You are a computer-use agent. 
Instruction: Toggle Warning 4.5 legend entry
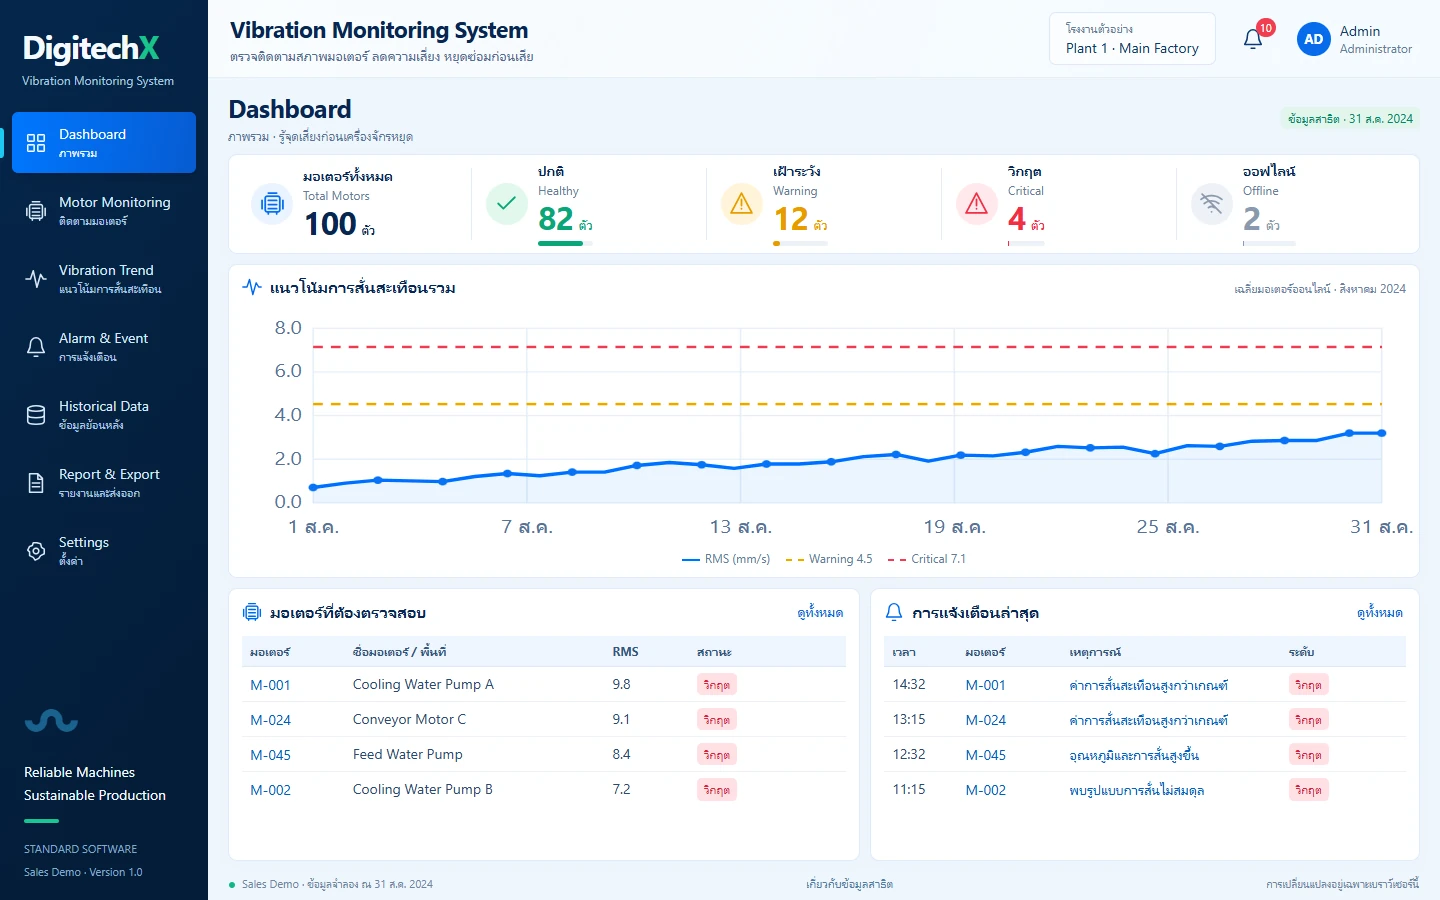coord(829,559)
